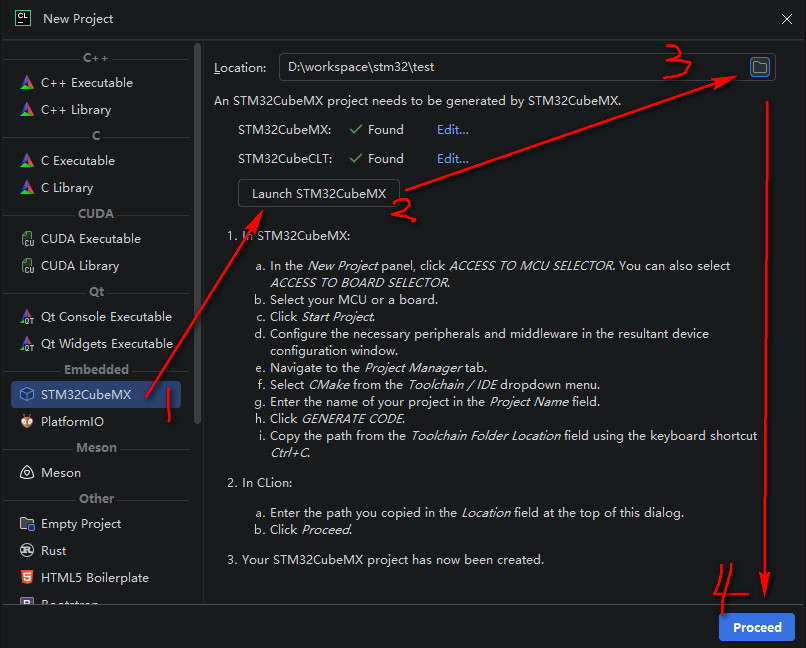Viewport: 806px width, 648px height.
Task: Choose C Library from list
Action: point(96,188)
